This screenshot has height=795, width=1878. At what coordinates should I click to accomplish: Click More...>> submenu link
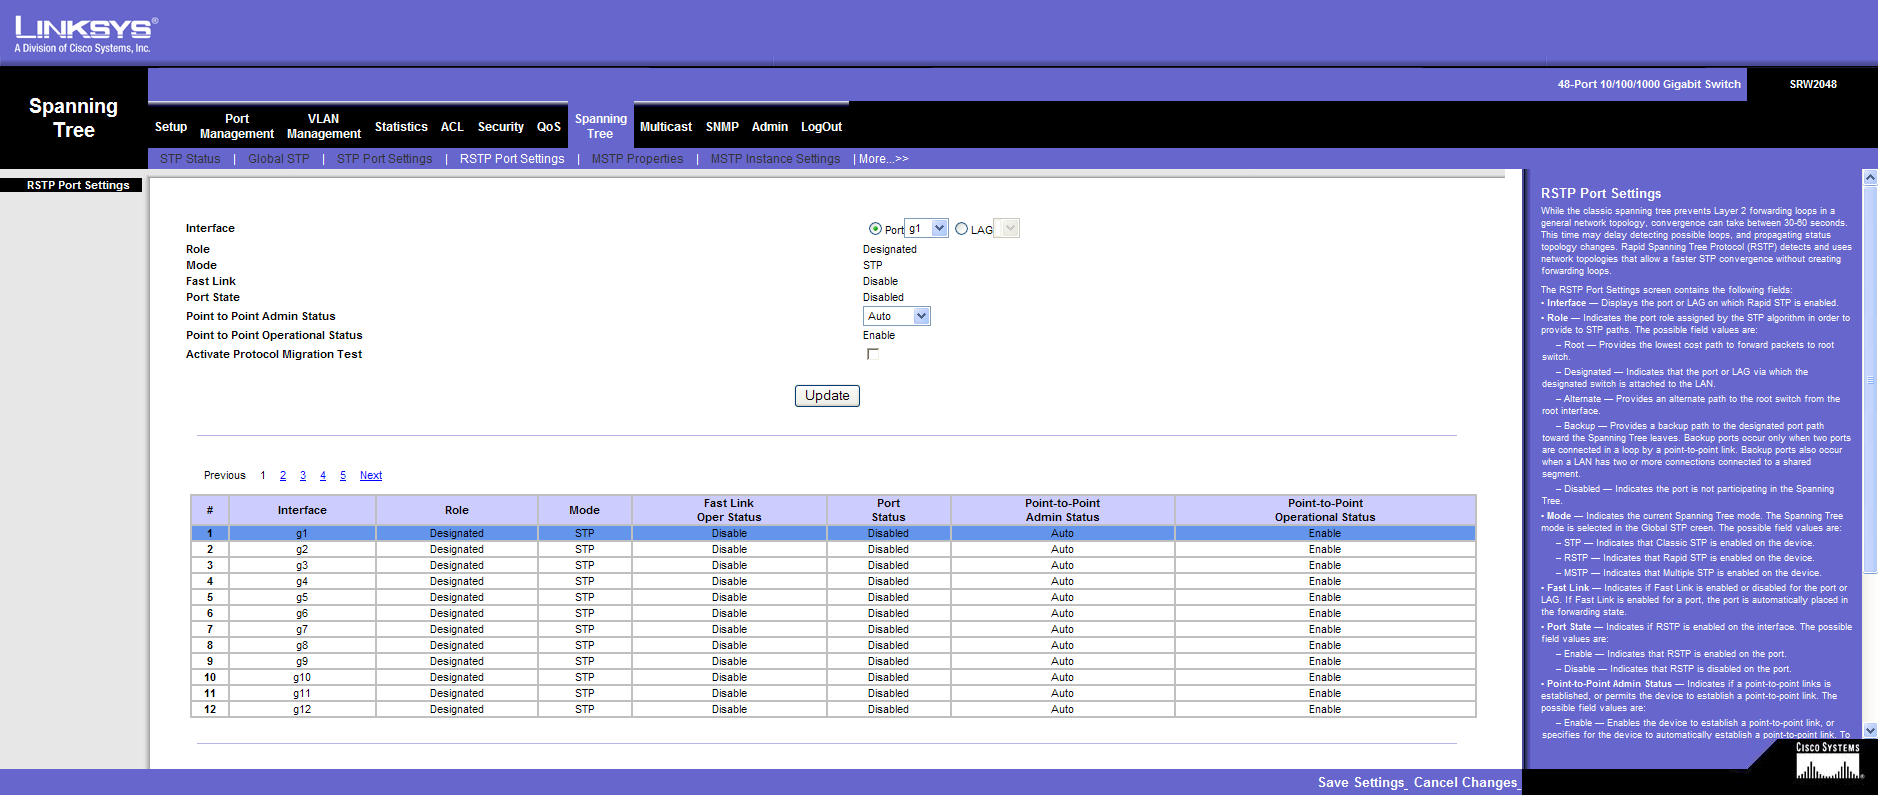point(883,159)
